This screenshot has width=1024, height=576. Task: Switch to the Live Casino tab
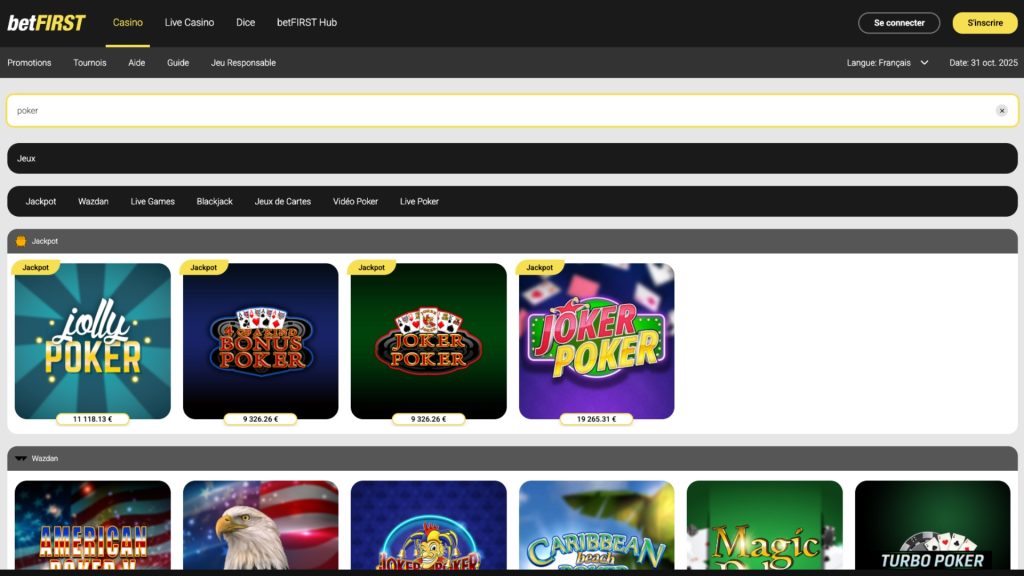pyautogui.click(x=189, y=22)
